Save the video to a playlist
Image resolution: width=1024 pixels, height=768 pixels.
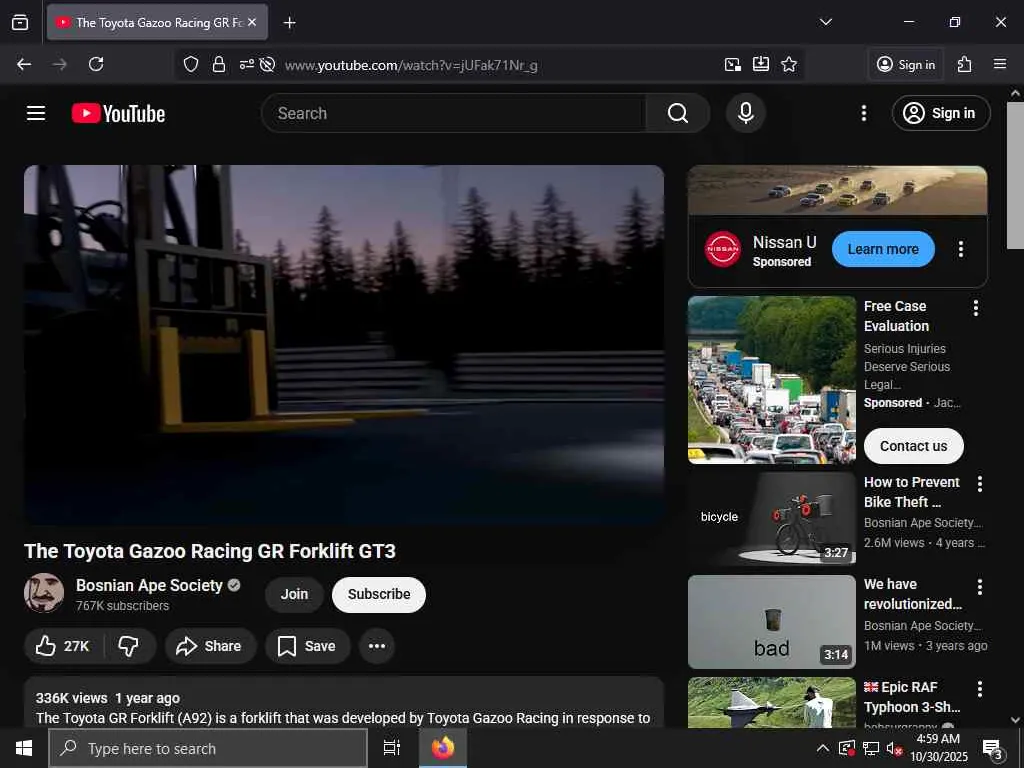click(x=308, y=646)
